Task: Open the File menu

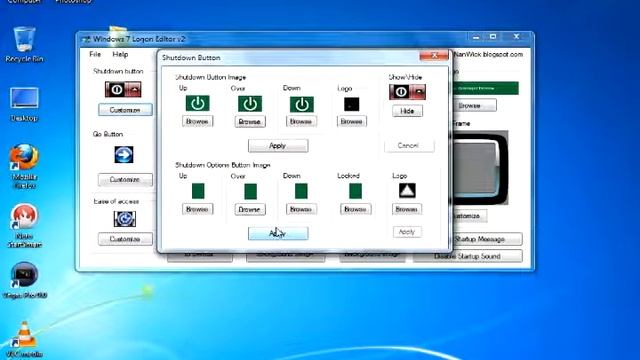Action: [x=95, y=54]
